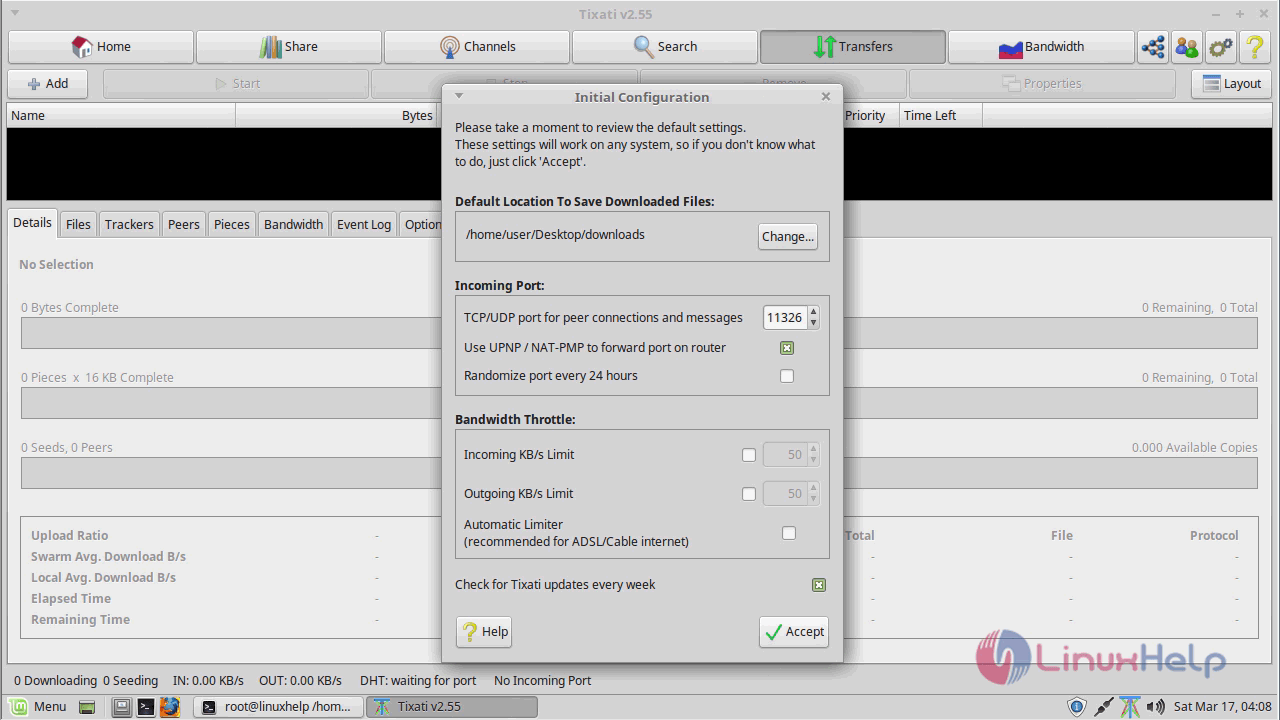Click the Help button in the dialog

coord(484,632)
